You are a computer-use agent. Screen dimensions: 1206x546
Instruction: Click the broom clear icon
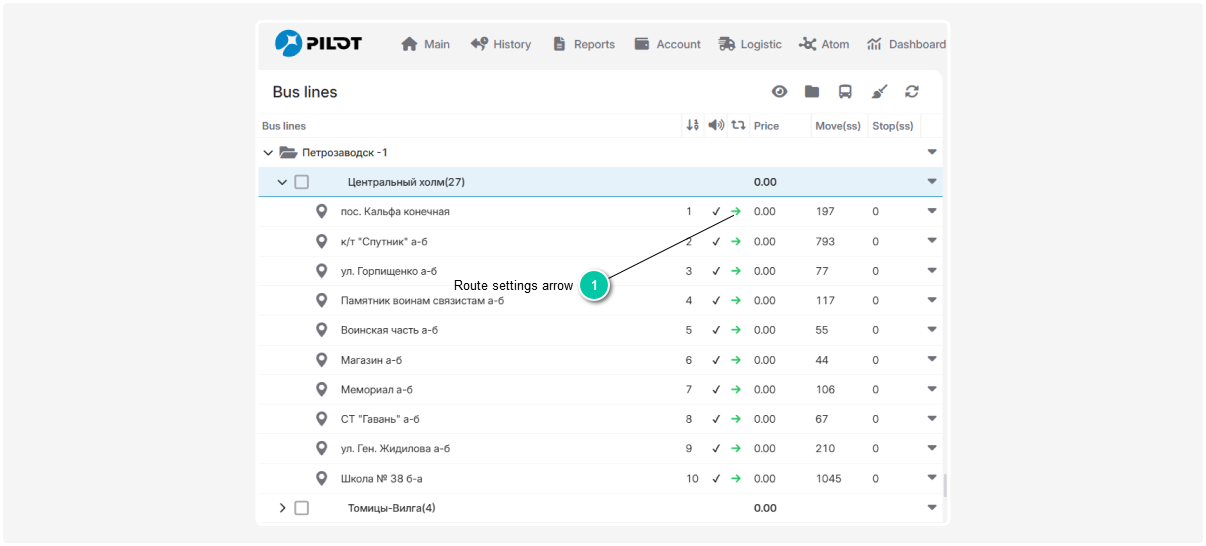tap(879, 92)
